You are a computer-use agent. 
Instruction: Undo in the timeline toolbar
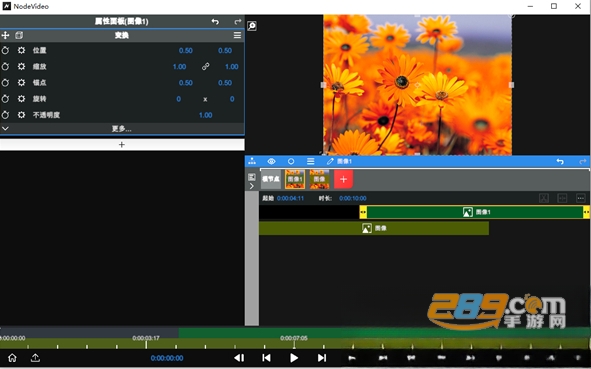(560, 161)
